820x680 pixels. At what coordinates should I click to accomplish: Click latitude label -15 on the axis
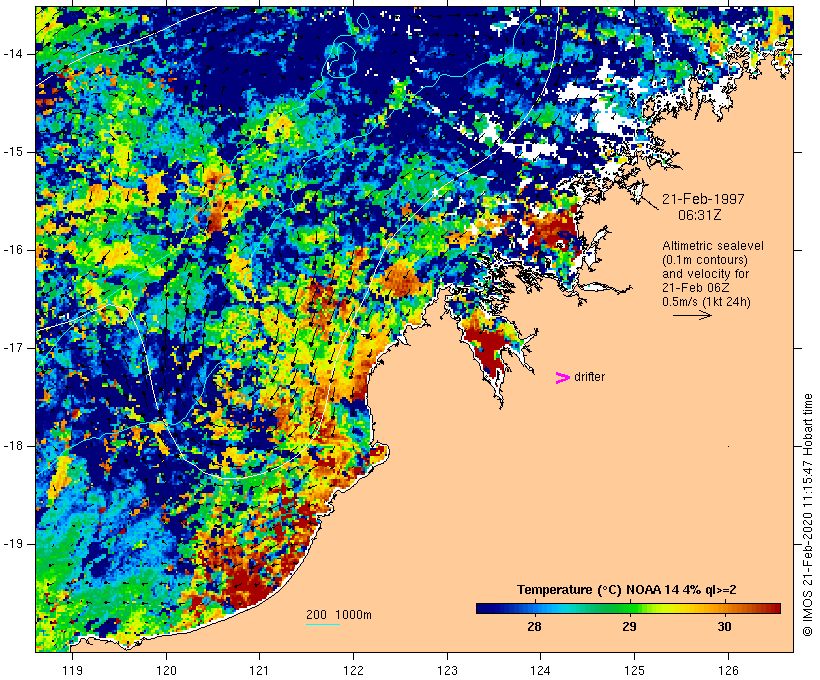pyautogui.click(x=12, y=152)
